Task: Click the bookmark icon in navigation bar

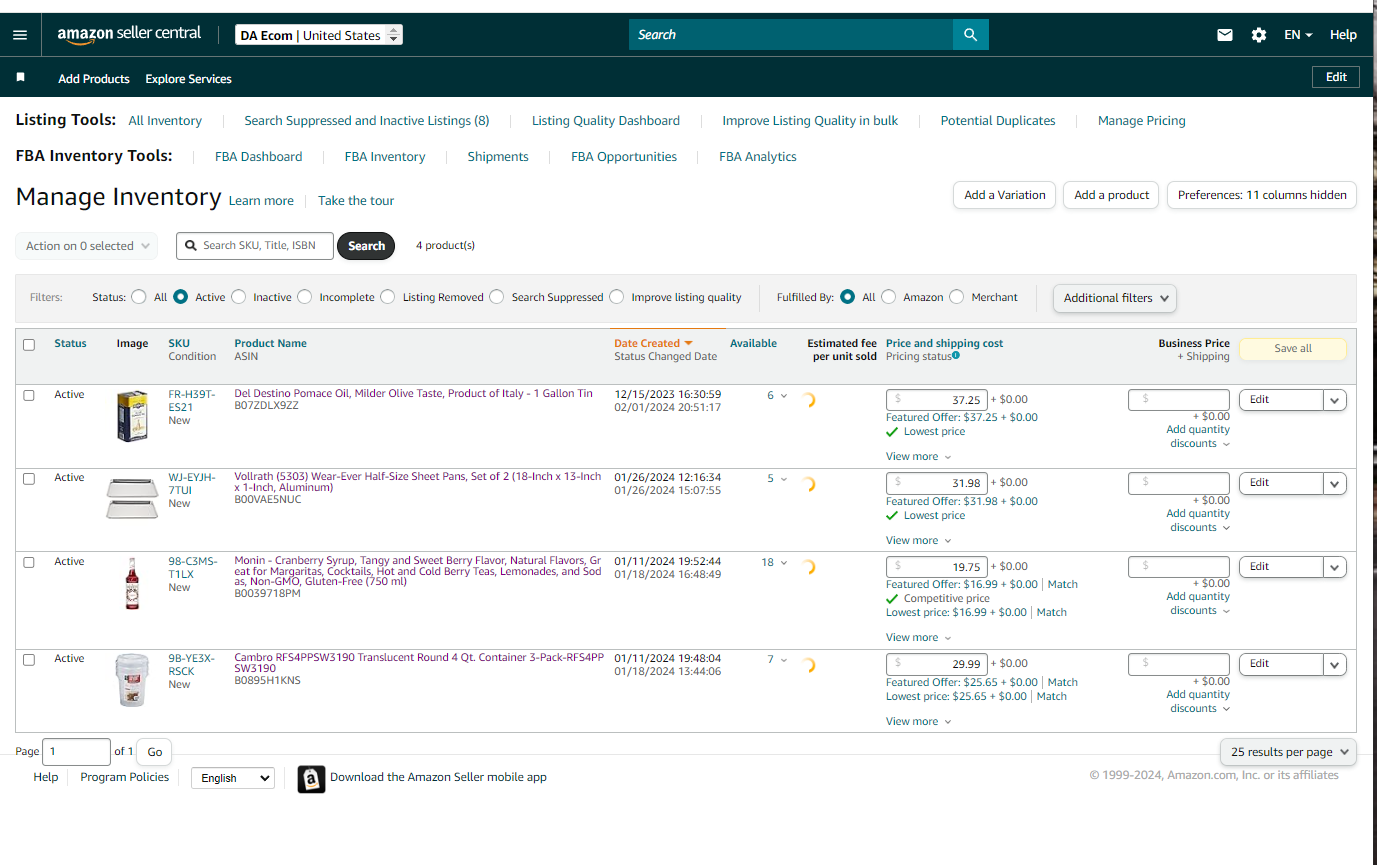Action: click(x=21, y=77)
